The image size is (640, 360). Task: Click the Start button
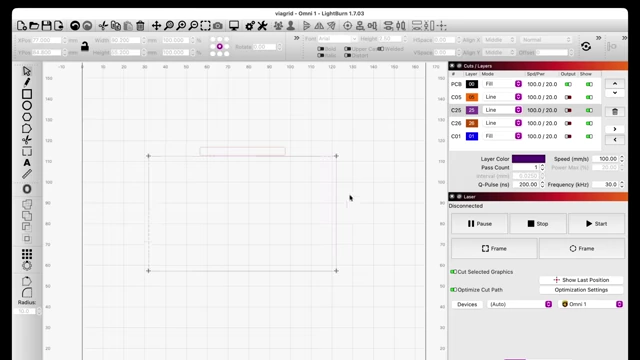point(596,224)
